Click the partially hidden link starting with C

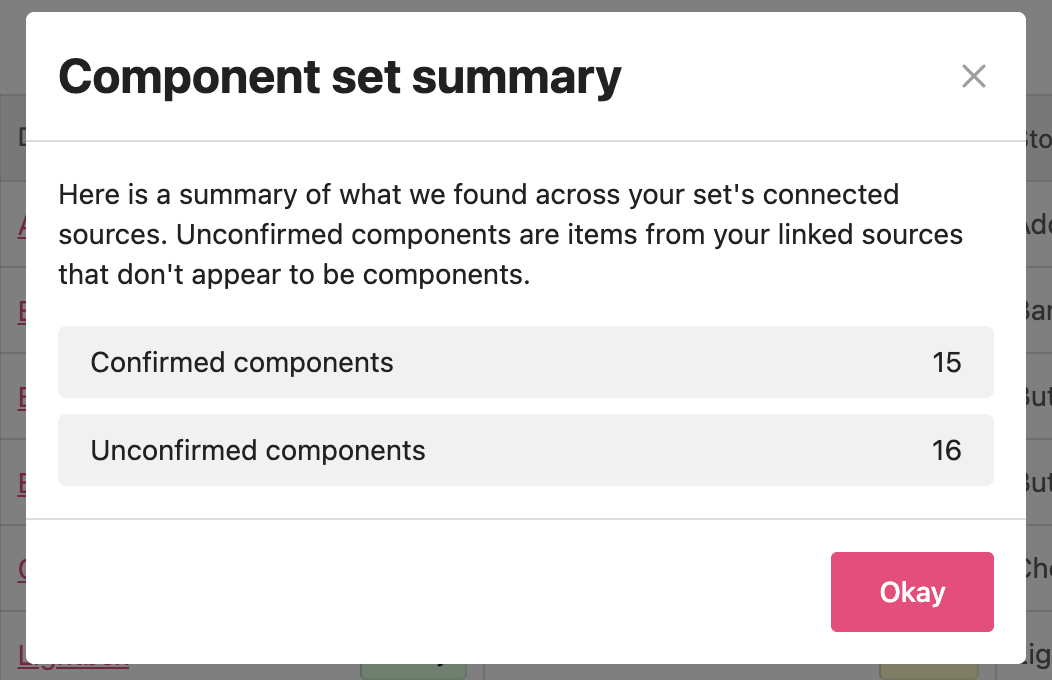click(x=21, y=570)
